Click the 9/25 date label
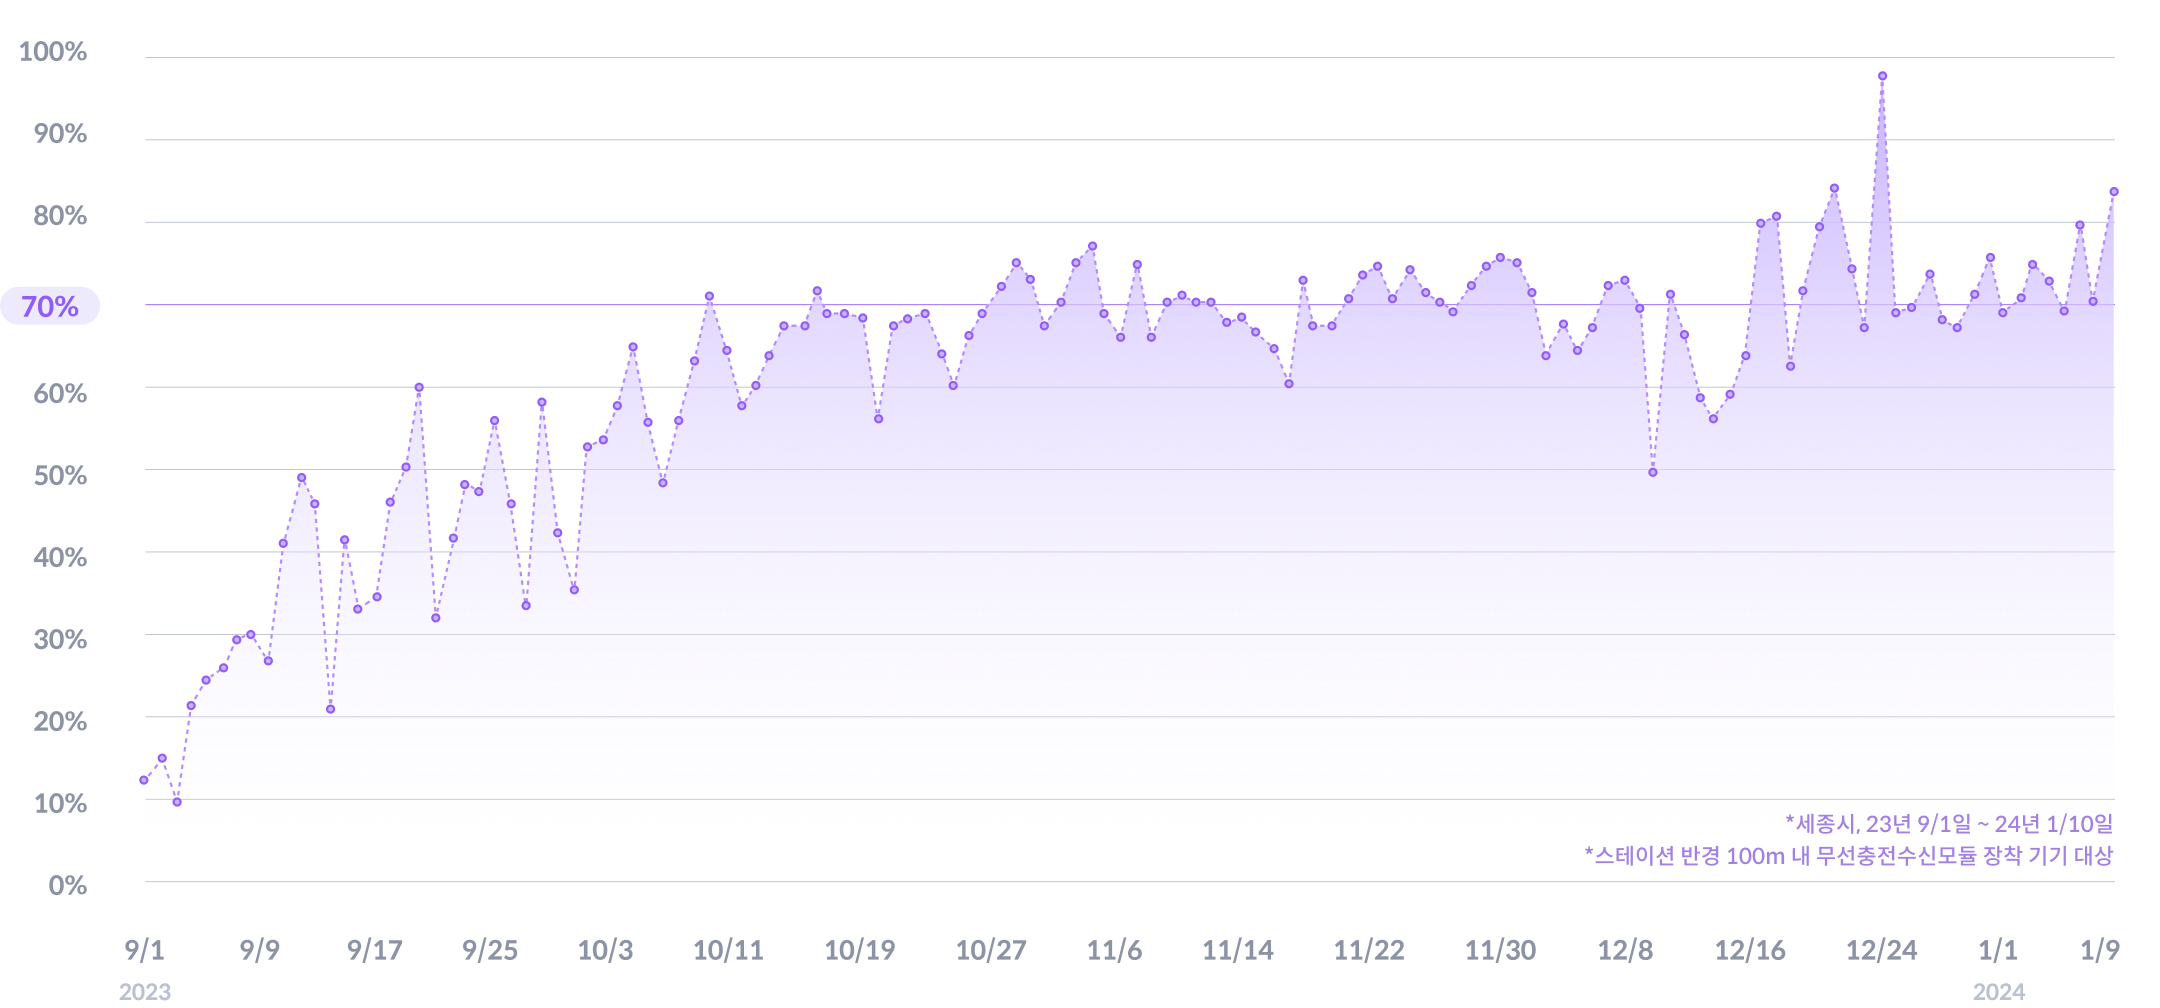Viewport: 2160px width, 1008px height. [x=490, y=950]
